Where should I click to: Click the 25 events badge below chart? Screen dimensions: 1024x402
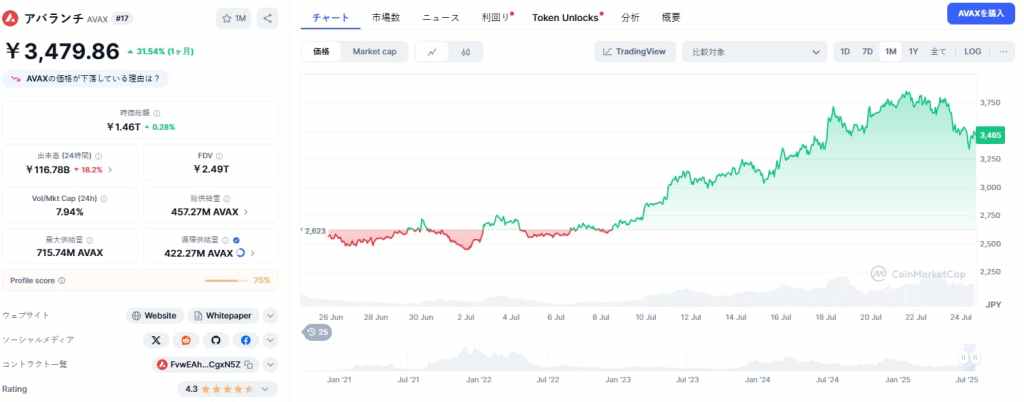(x=317, y=333)
